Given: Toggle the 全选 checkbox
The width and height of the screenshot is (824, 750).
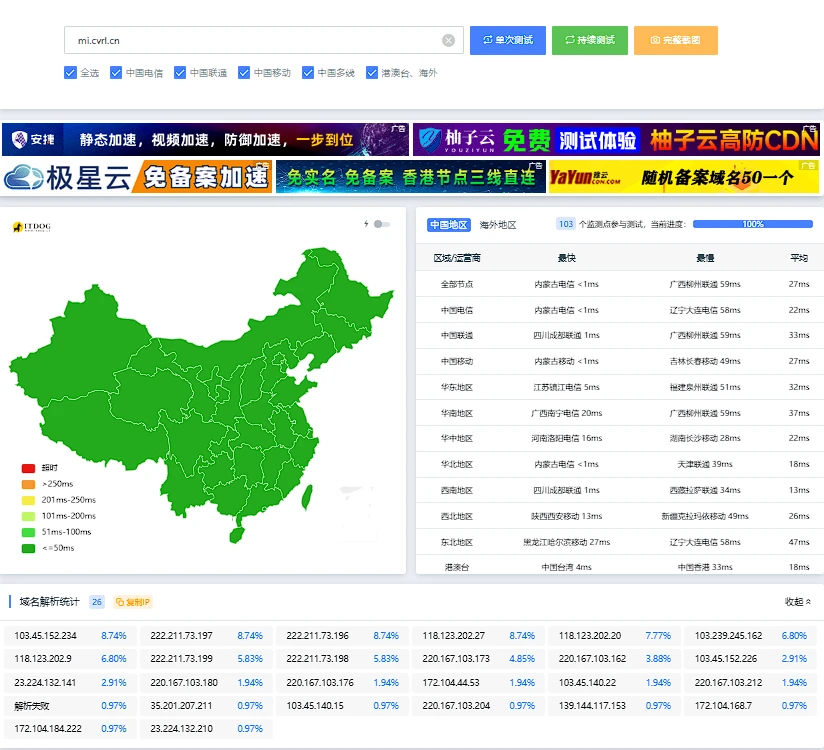Looking at the screenshot, I should click(x=70, y=73).
